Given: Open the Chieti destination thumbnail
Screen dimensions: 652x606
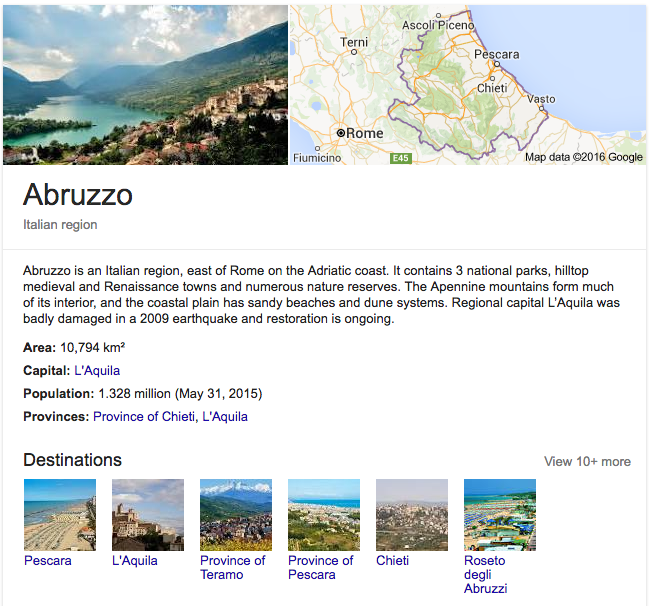Looking at the screenshot, I should point(412,515).
